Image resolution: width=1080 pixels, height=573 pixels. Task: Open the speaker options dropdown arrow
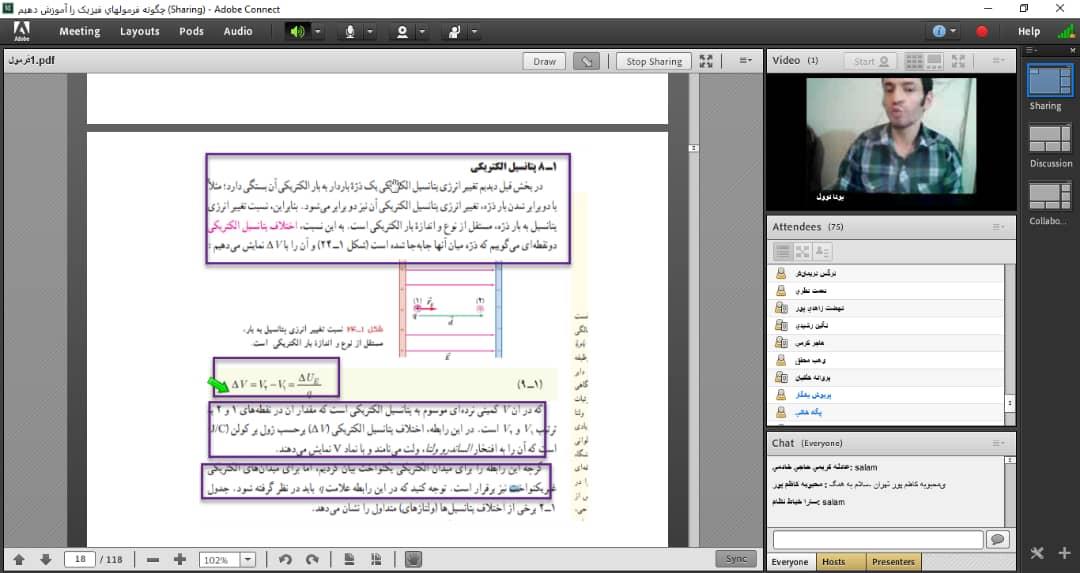pyautogui.click(x=318, y=31)
